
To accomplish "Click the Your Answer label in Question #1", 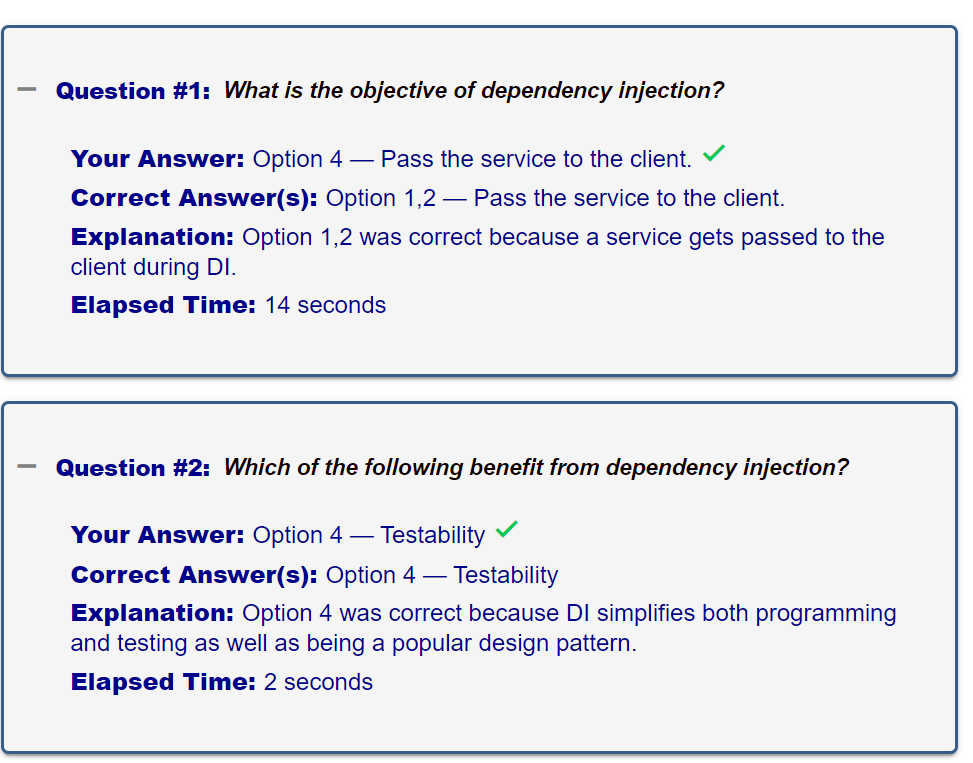I will [x=158, y=159].
